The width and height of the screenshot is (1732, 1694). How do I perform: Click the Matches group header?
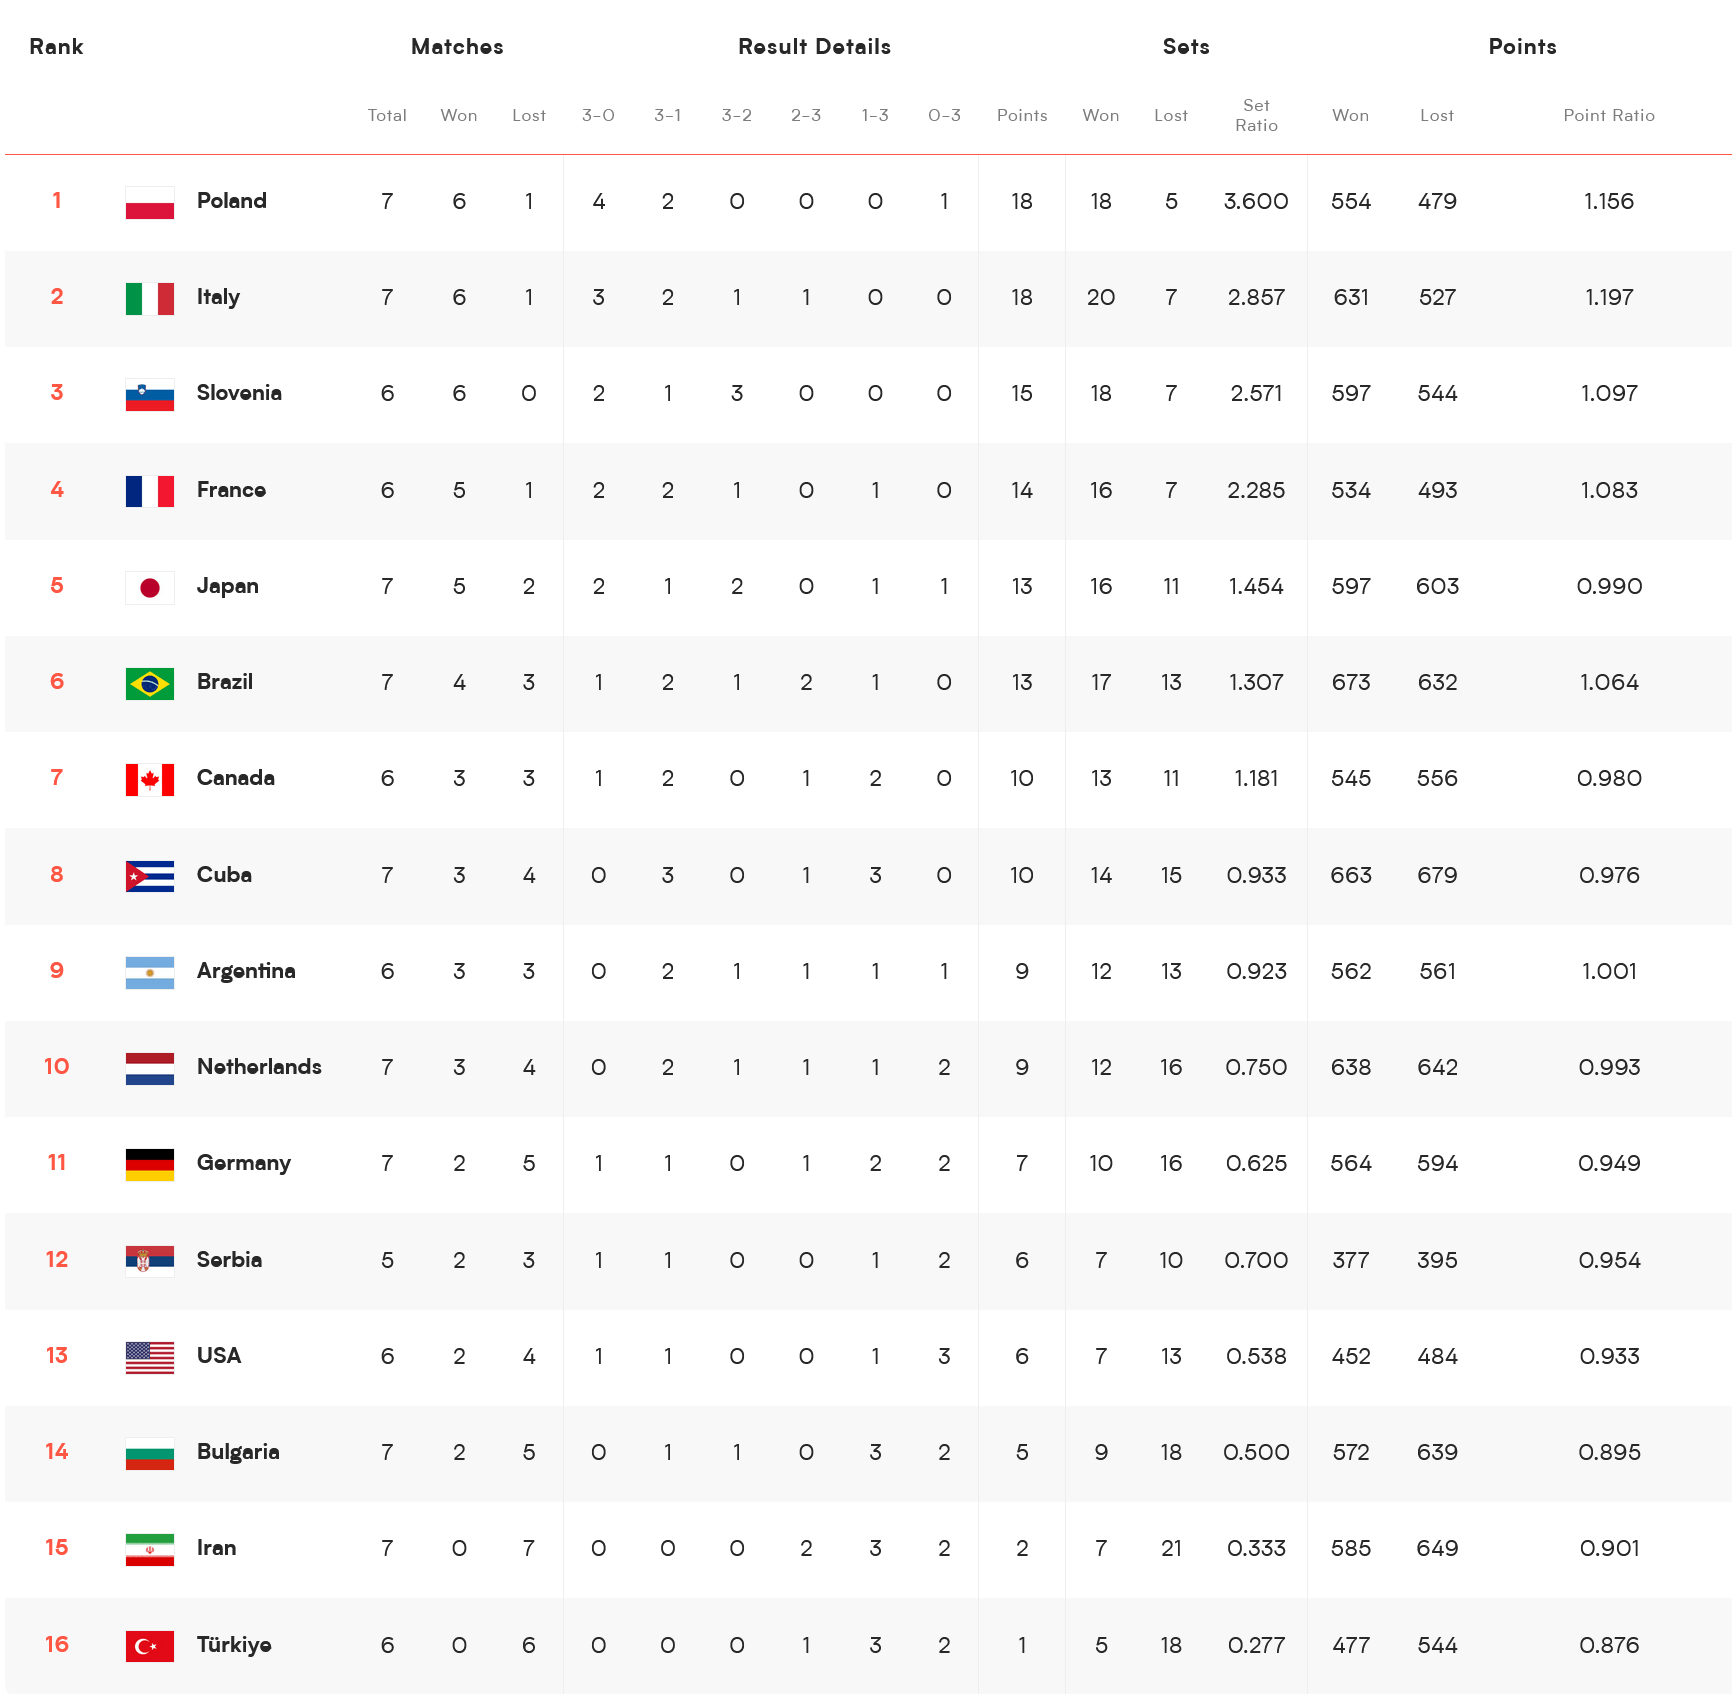point(457,47)
